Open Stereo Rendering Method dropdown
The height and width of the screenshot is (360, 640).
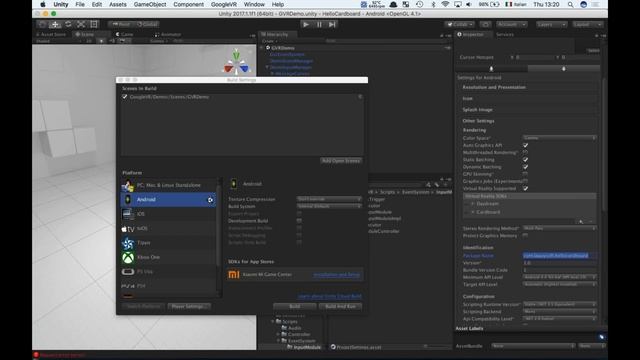(x=560, y=228)
